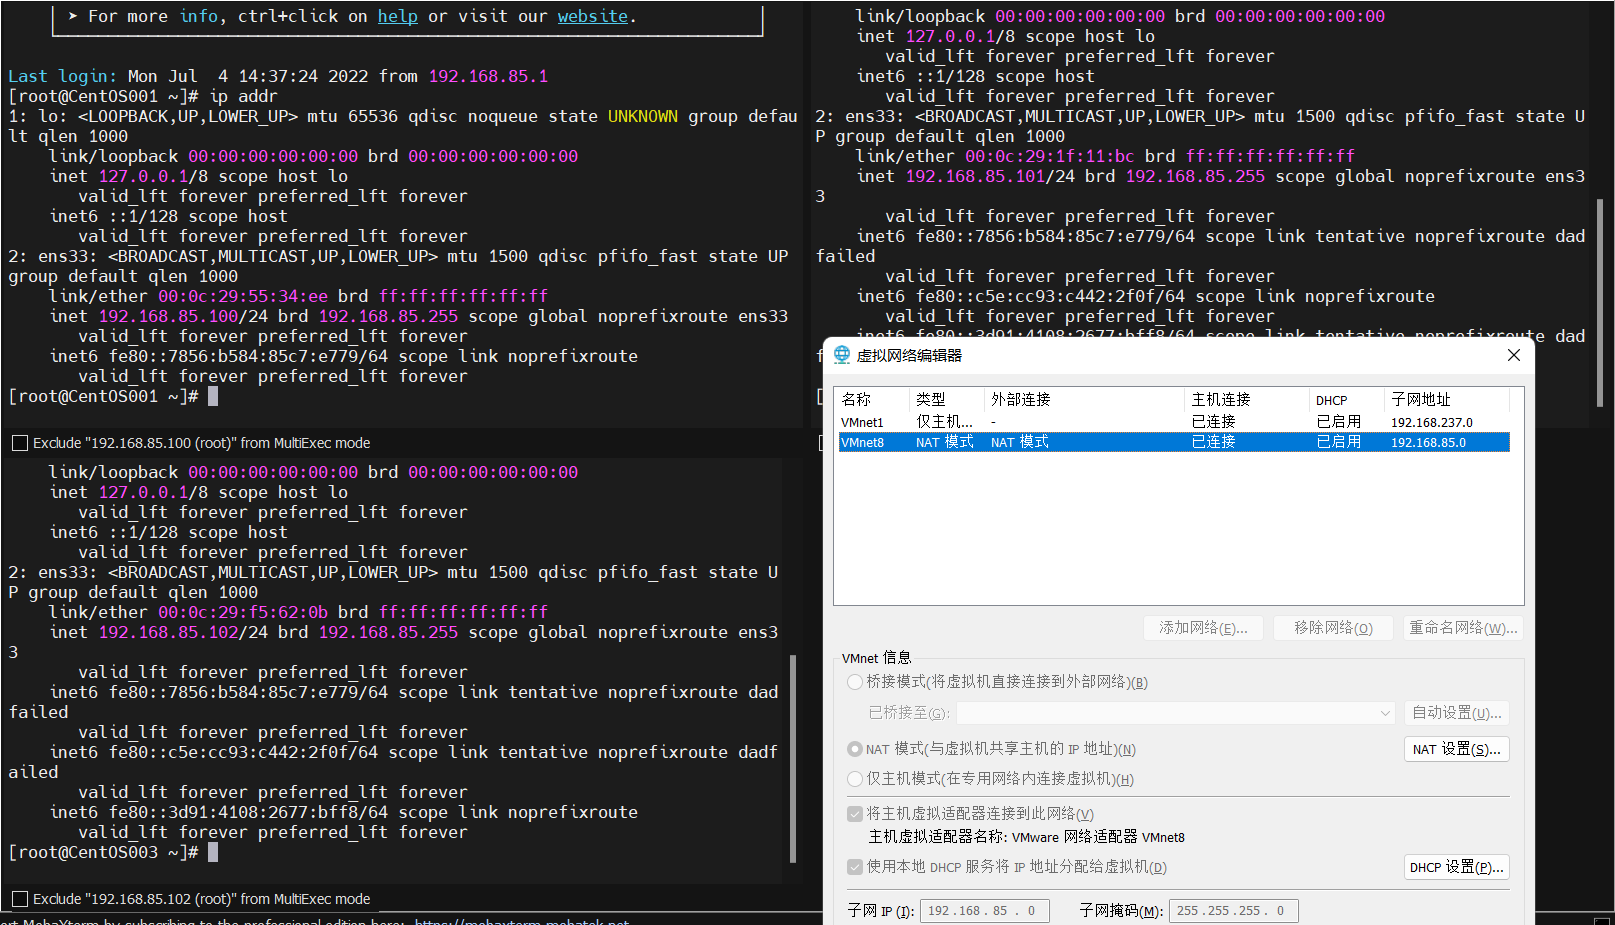Choose the NAT 模式 radio option
1615x925 pixels.
tap(855, 749)
